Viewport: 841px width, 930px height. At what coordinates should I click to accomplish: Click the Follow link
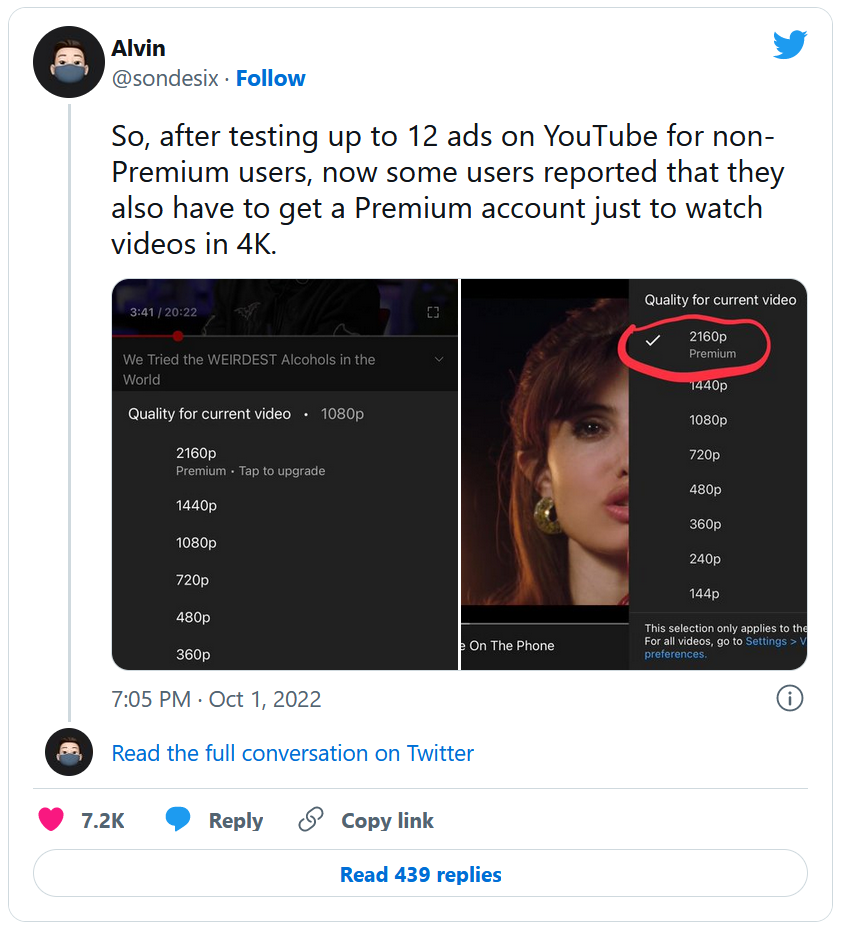click(x=271, y=78)
